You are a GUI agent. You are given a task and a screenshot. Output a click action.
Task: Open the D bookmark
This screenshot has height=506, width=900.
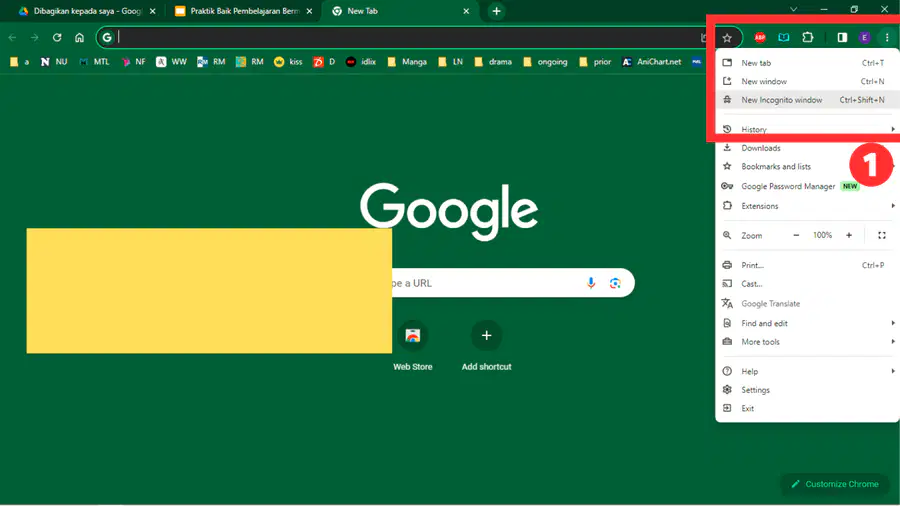click(324, 62)
